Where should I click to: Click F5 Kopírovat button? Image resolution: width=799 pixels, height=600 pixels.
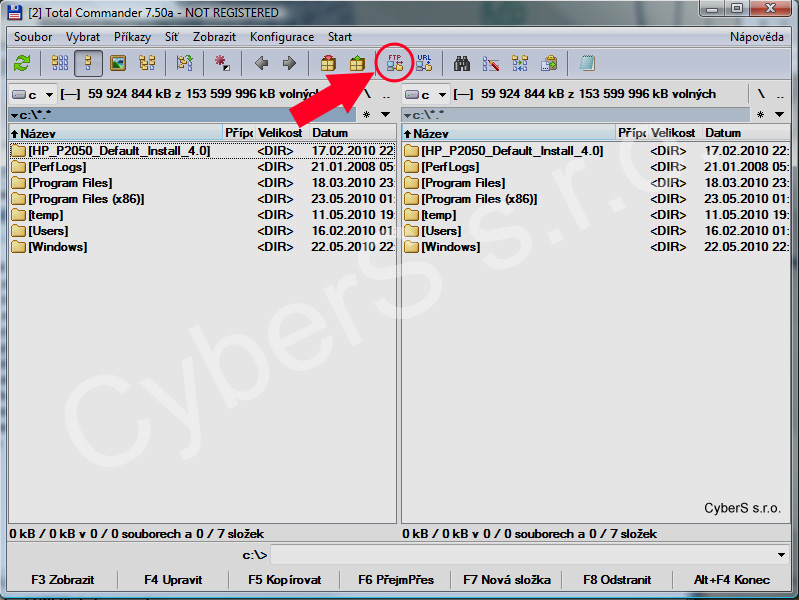(284, 580)
